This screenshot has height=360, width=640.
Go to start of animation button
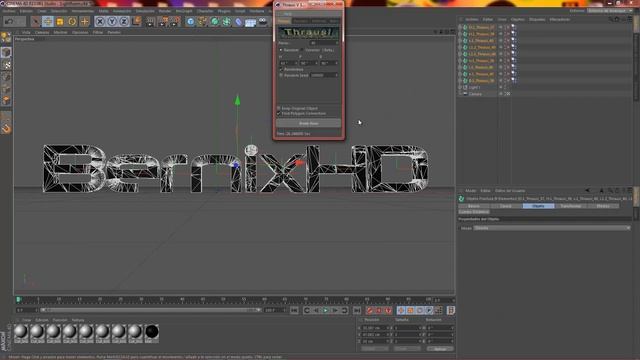[294, 311]
